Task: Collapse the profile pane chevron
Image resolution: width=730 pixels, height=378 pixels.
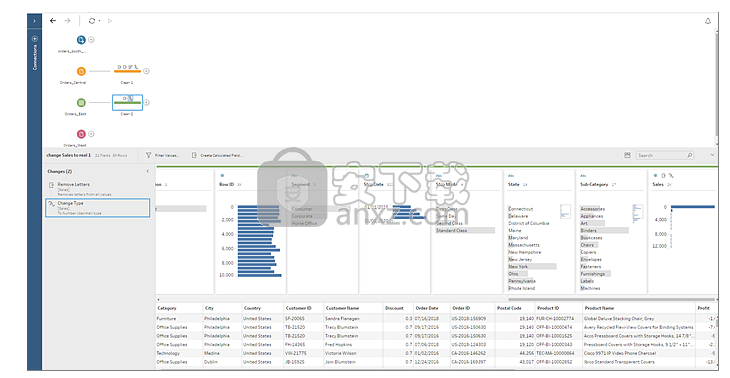Action: pyautogui.click(x=712, y=155)
